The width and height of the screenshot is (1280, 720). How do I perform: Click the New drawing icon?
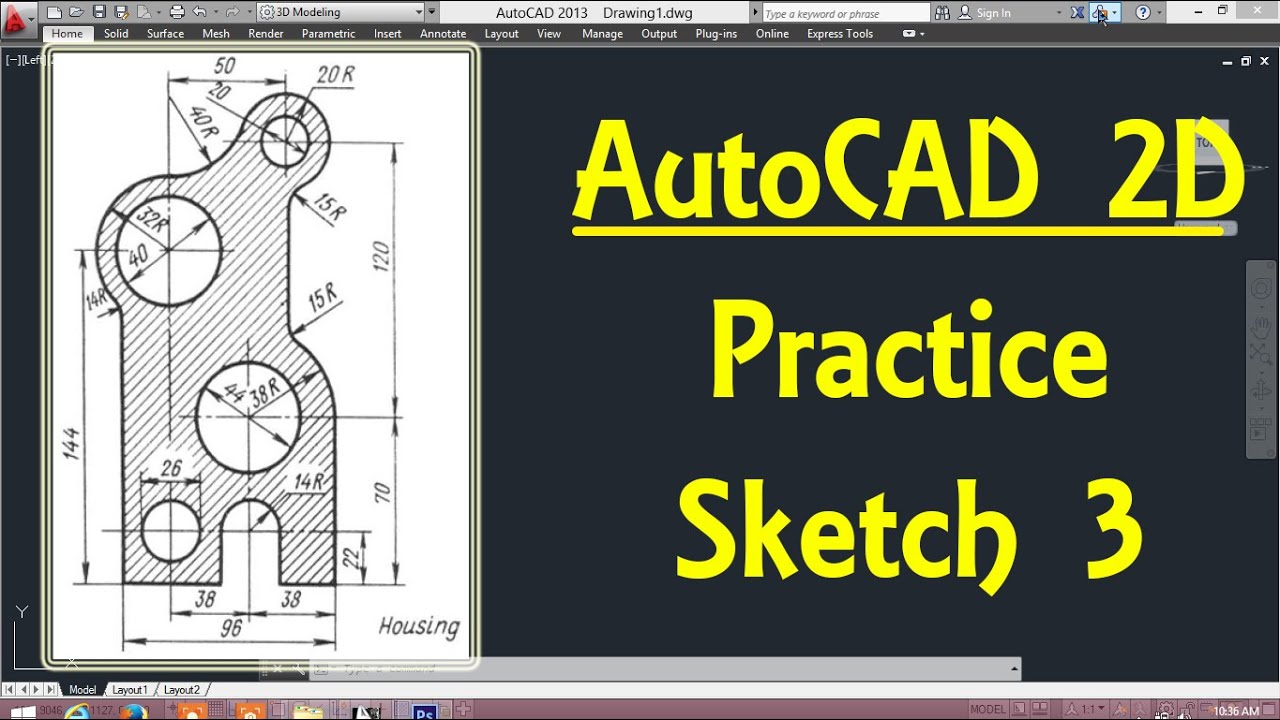point(54,12)
